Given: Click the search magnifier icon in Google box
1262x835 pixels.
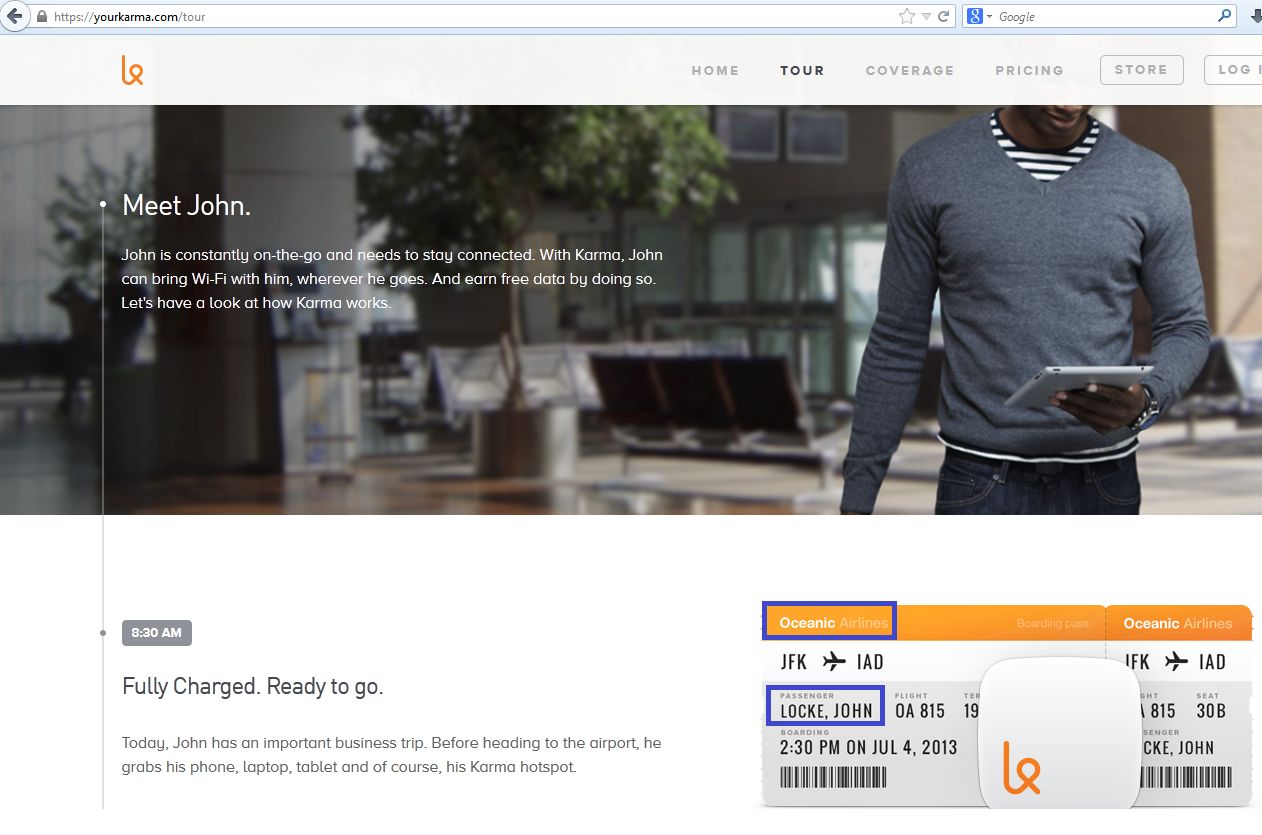Looking at the screenshot, I should [x=1224, y=17].
